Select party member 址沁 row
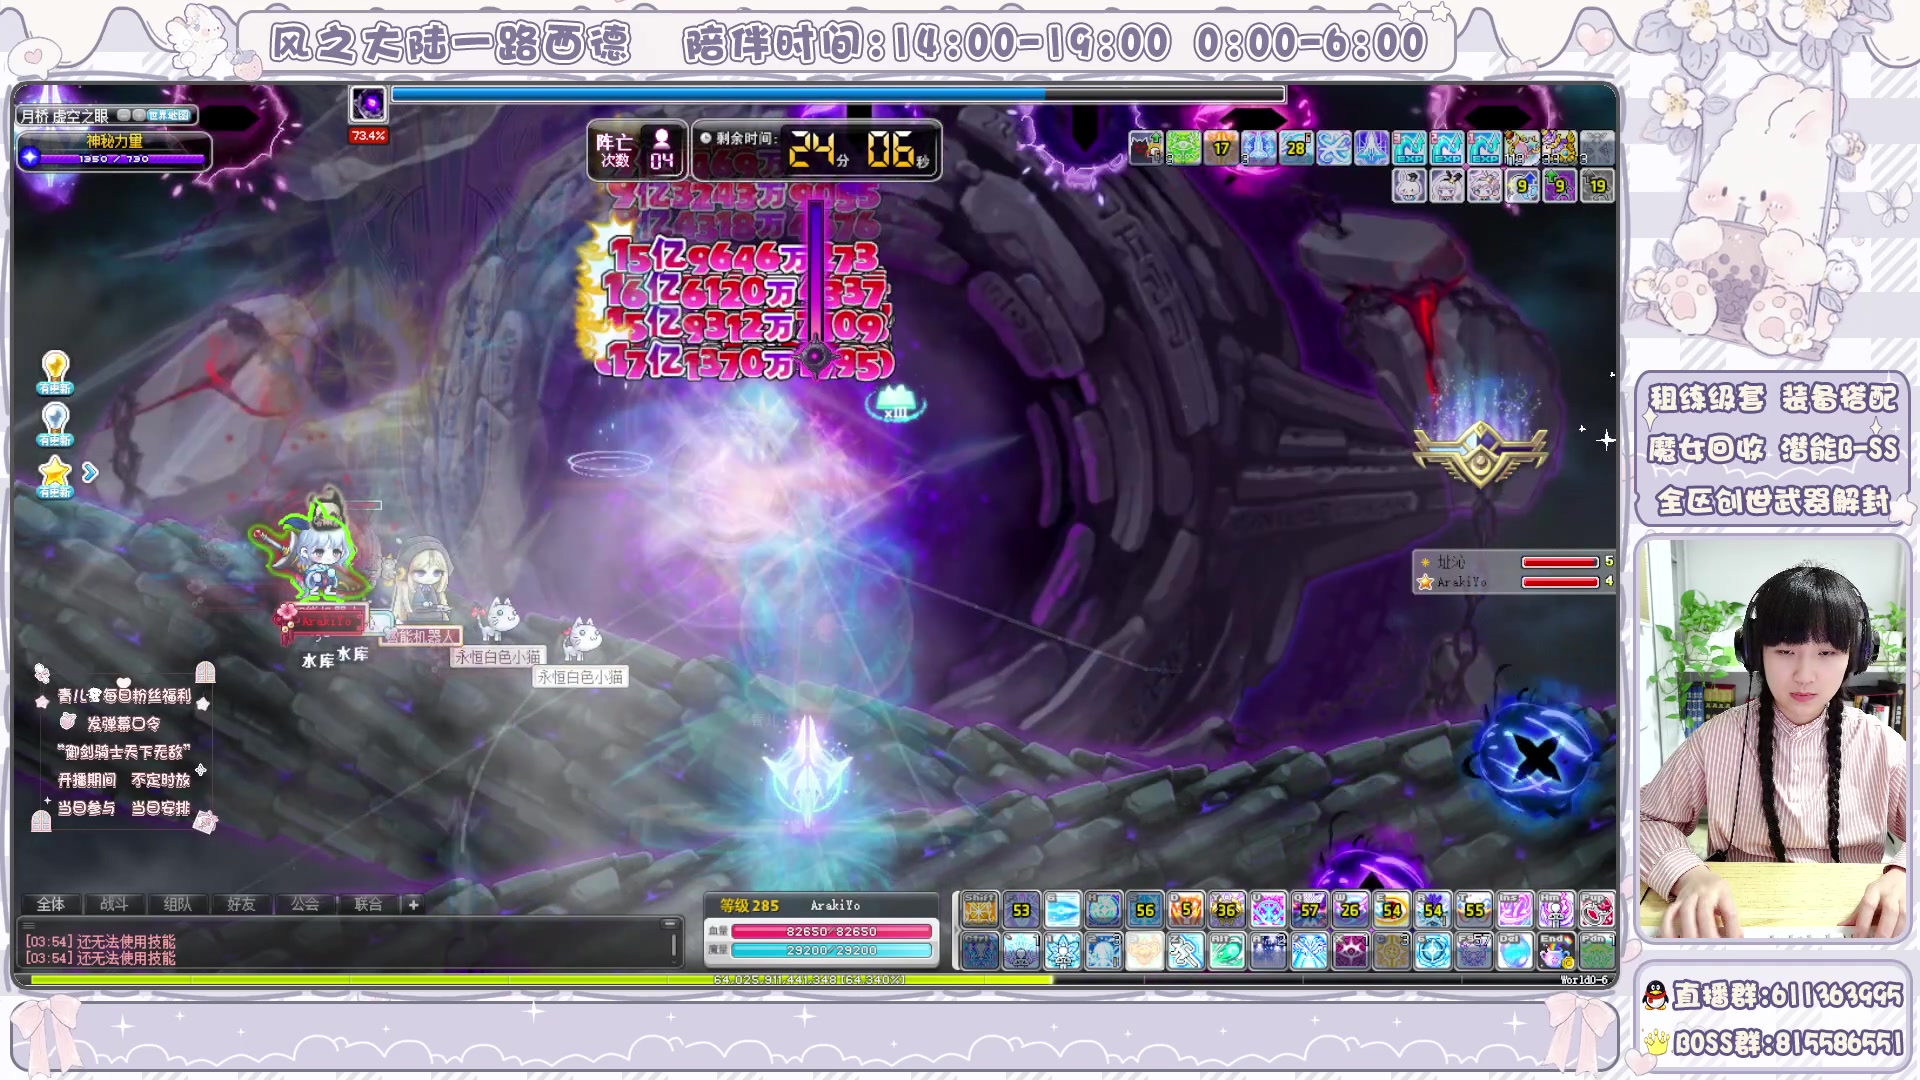Image resolution: width=1920 pixels, height=1080 pixels. tap(1514, 562)
